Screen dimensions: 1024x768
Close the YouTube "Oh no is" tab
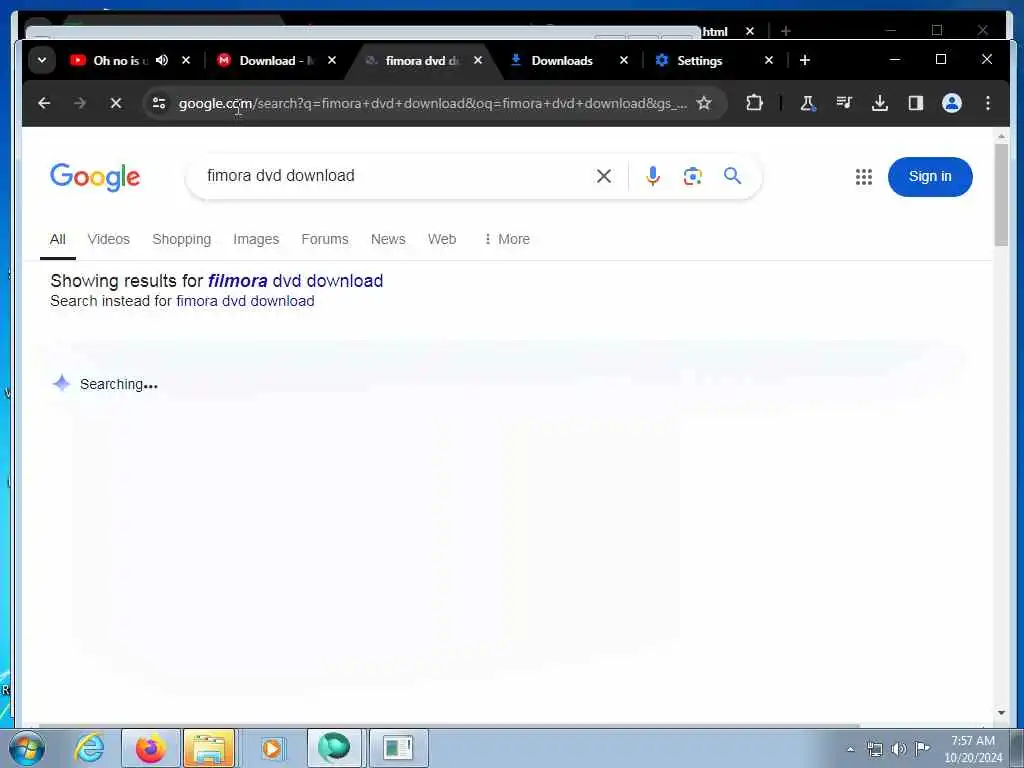(186, 60)
